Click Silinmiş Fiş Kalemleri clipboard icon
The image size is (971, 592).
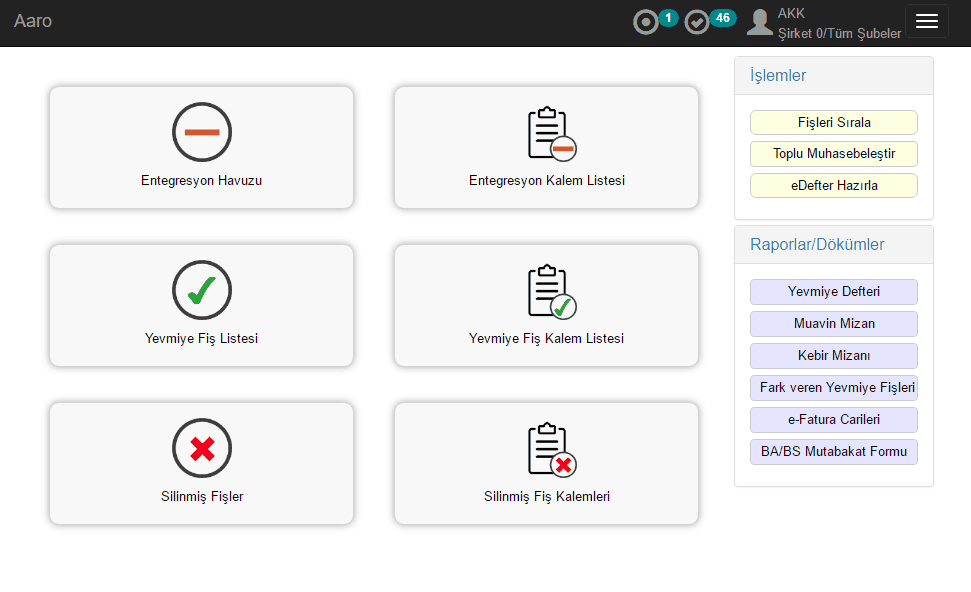[549, 449]
